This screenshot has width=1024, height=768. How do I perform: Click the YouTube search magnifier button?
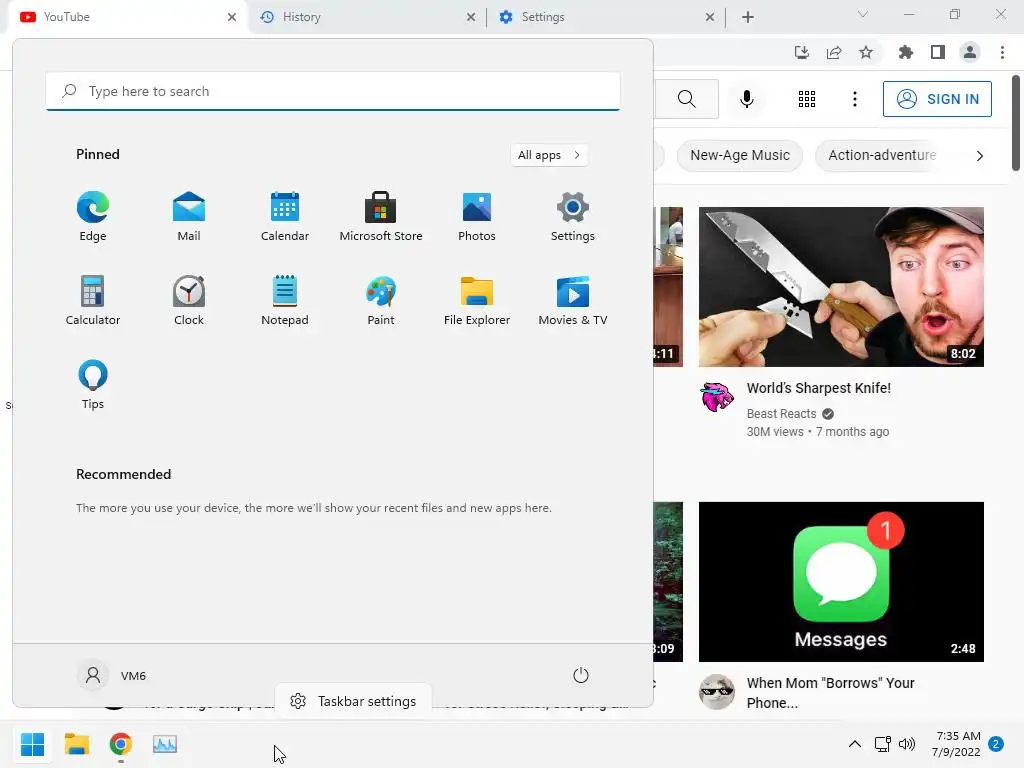[686, 99]
